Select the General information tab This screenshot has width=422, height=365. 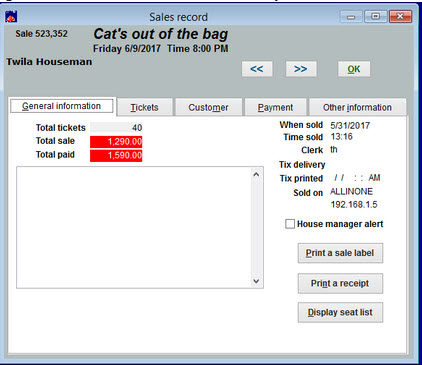click(x=62, y=106)
